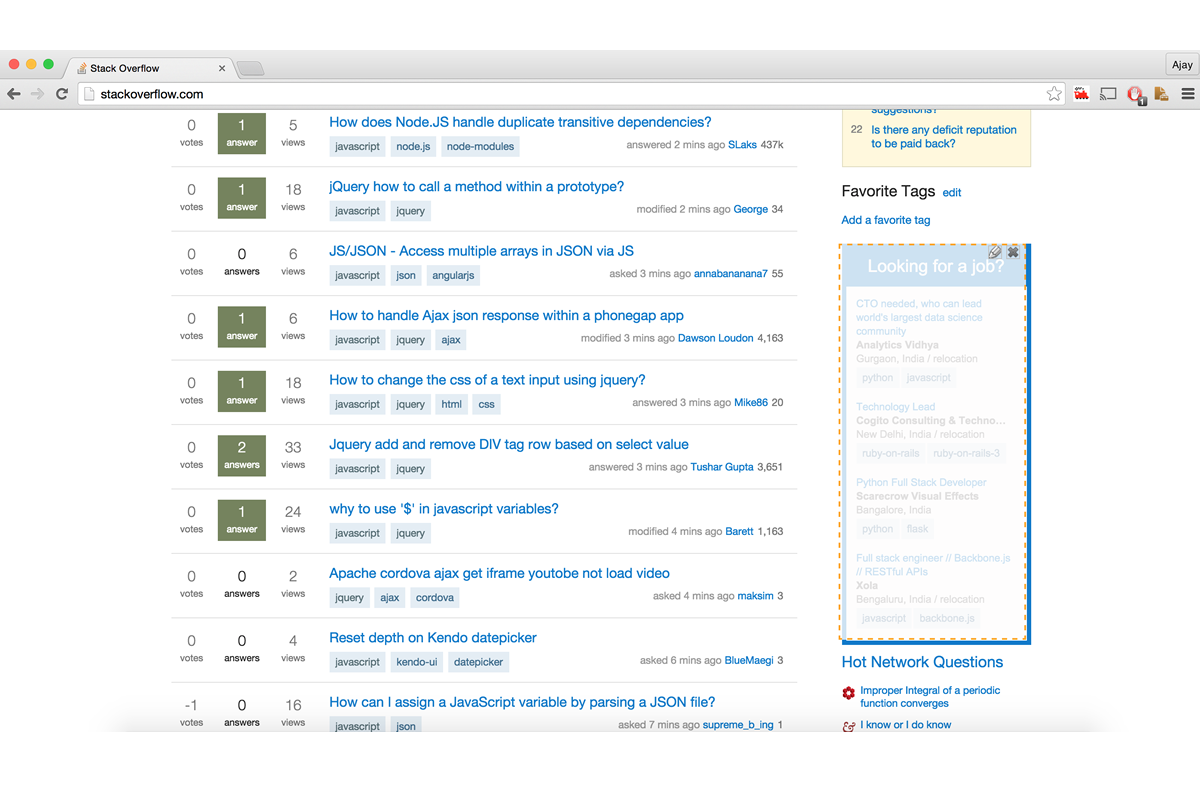Image resolution: width=1200 pixels, height=800 pixels.
Task: Open 'How to change the css of a text input'
Action: click(487, 380)
